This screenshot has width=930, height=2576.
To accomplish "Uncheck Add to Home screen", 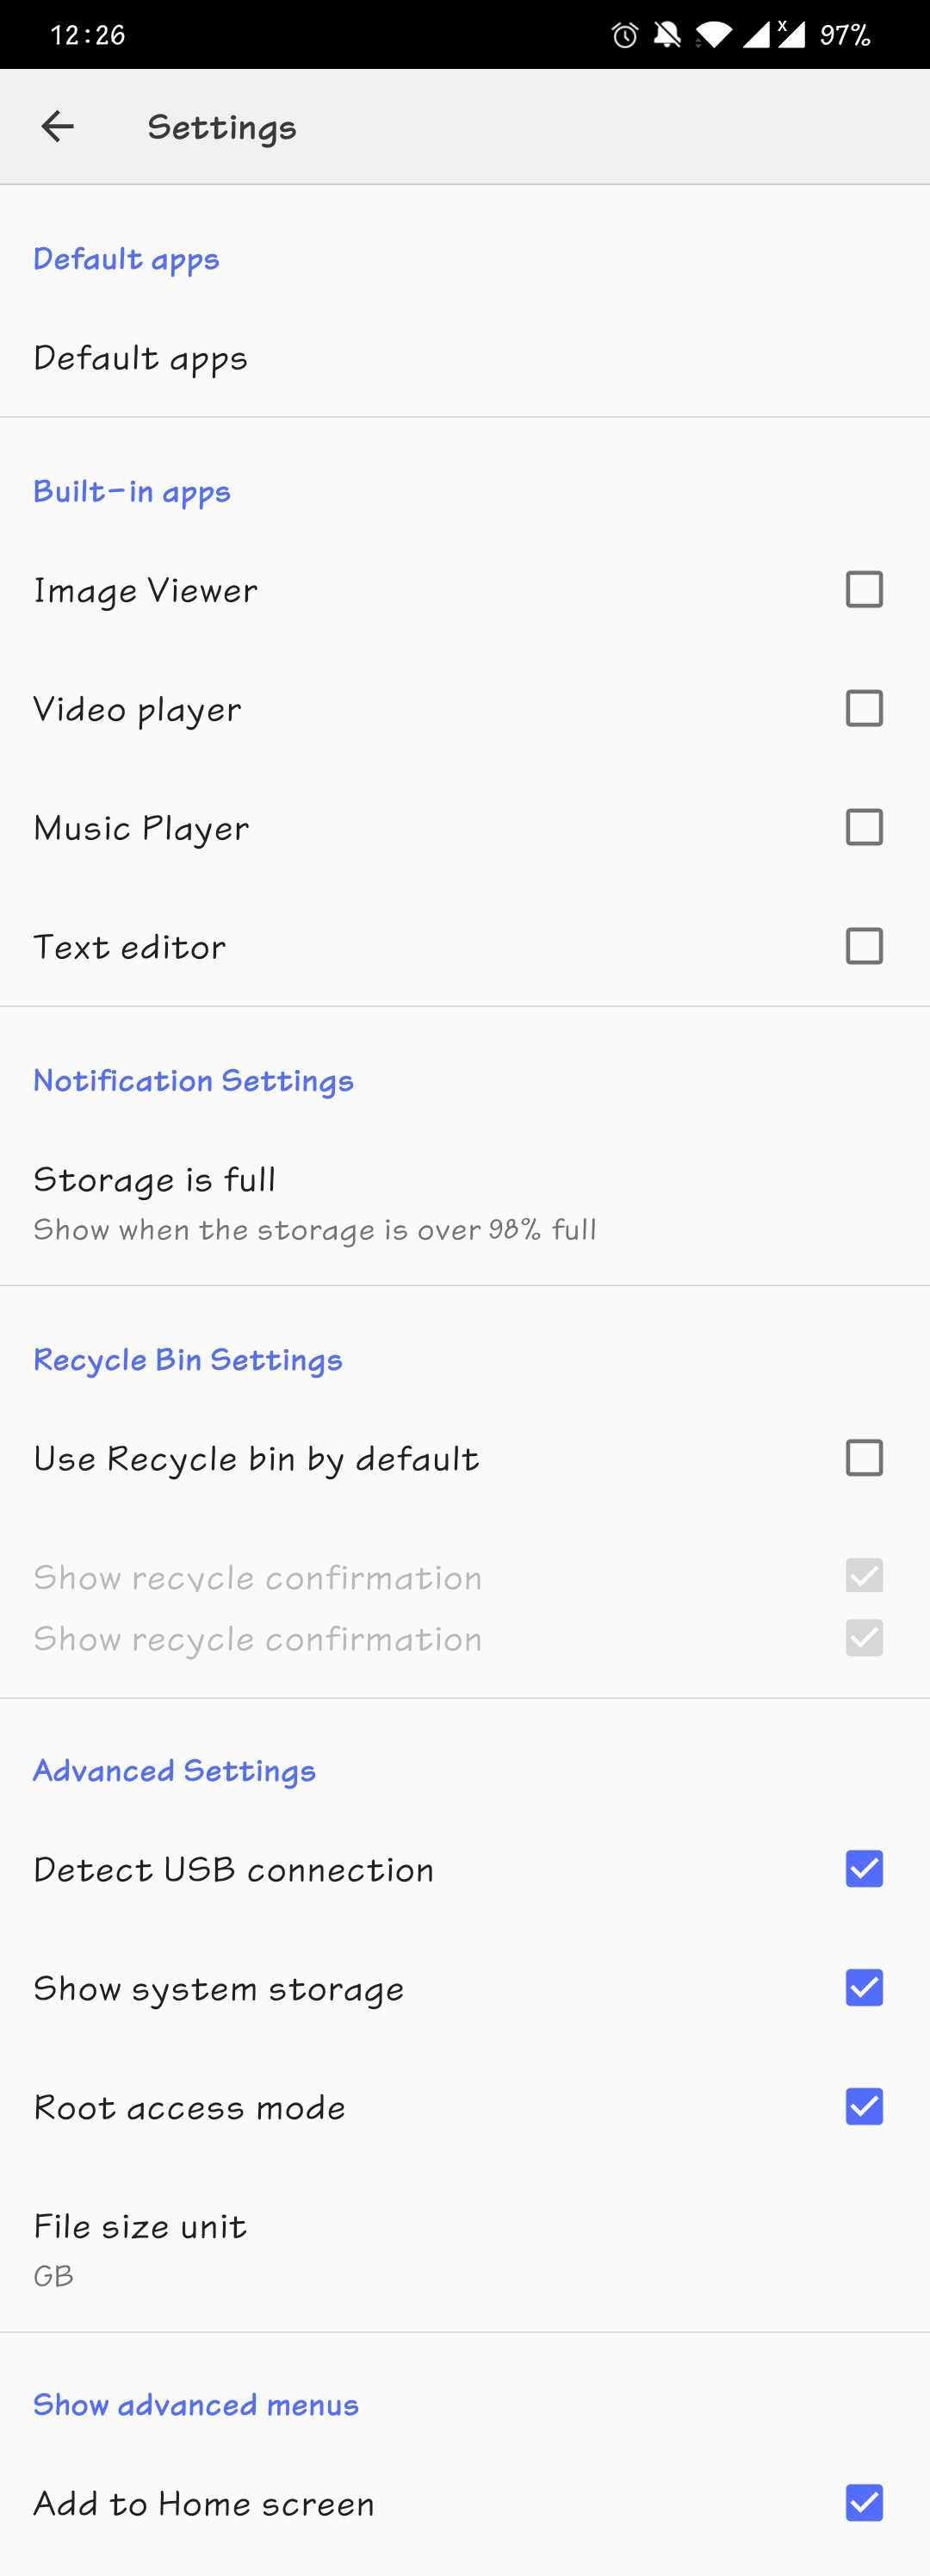I will 864,2504.
